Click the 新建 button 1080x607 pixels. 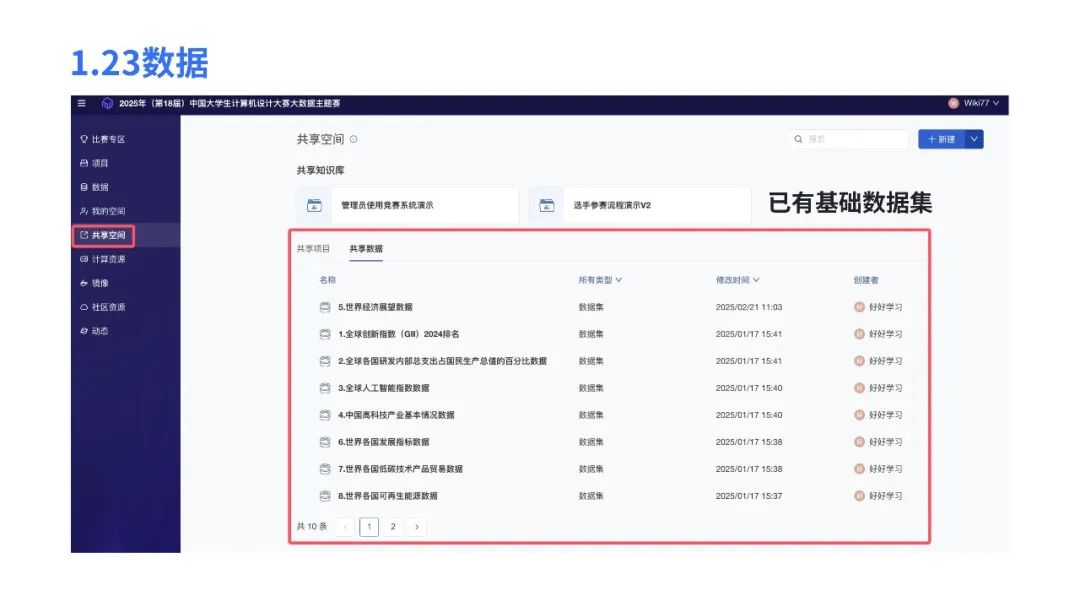click(941, 139)
